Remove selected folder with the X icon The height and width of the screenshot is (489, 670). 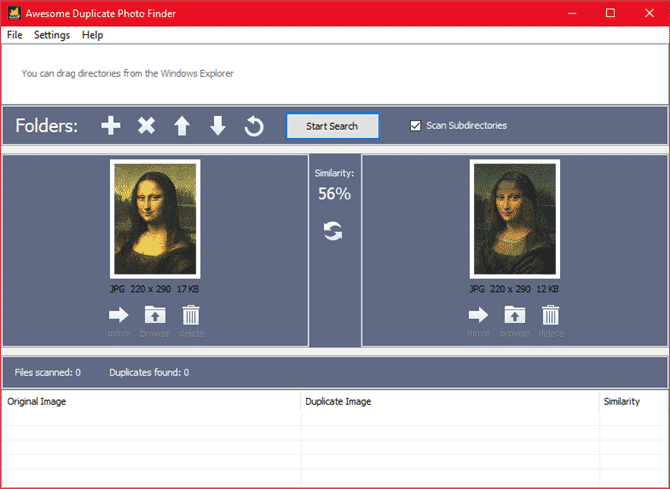click(146, 126)
